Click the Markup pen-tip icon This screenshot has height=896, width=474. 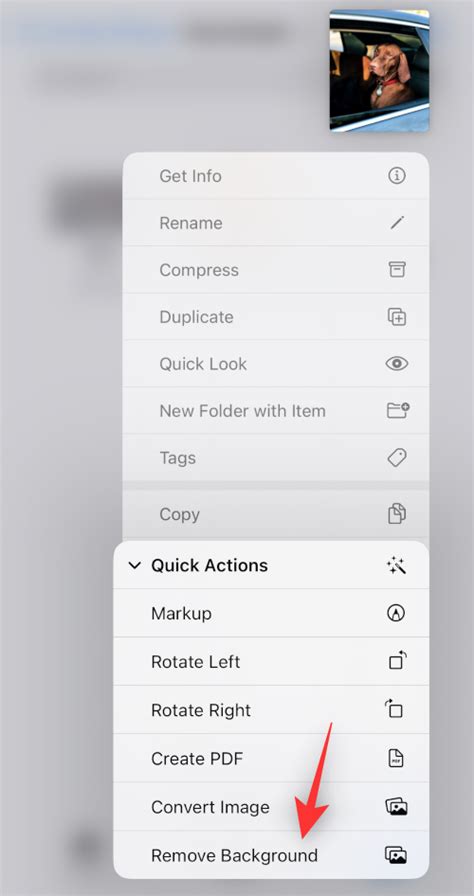click(x=396, y=613)
